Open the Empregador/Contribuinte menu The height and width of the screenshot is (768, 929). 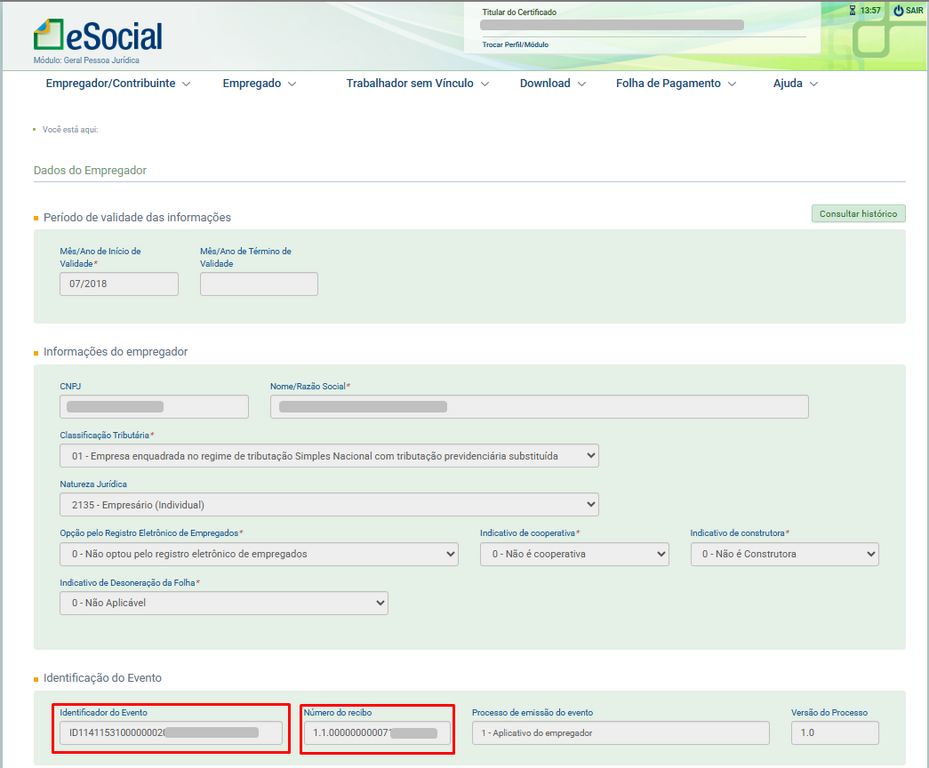pos(117,84)
